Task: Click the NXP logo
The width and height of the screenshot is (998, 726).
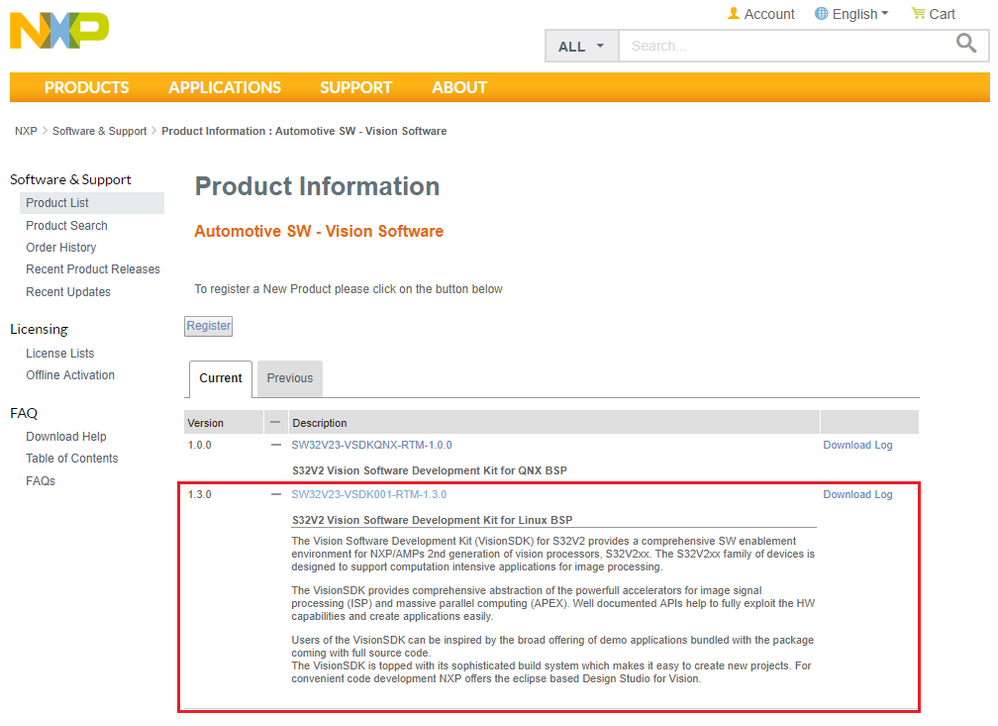Action: [x=59, y=31]
